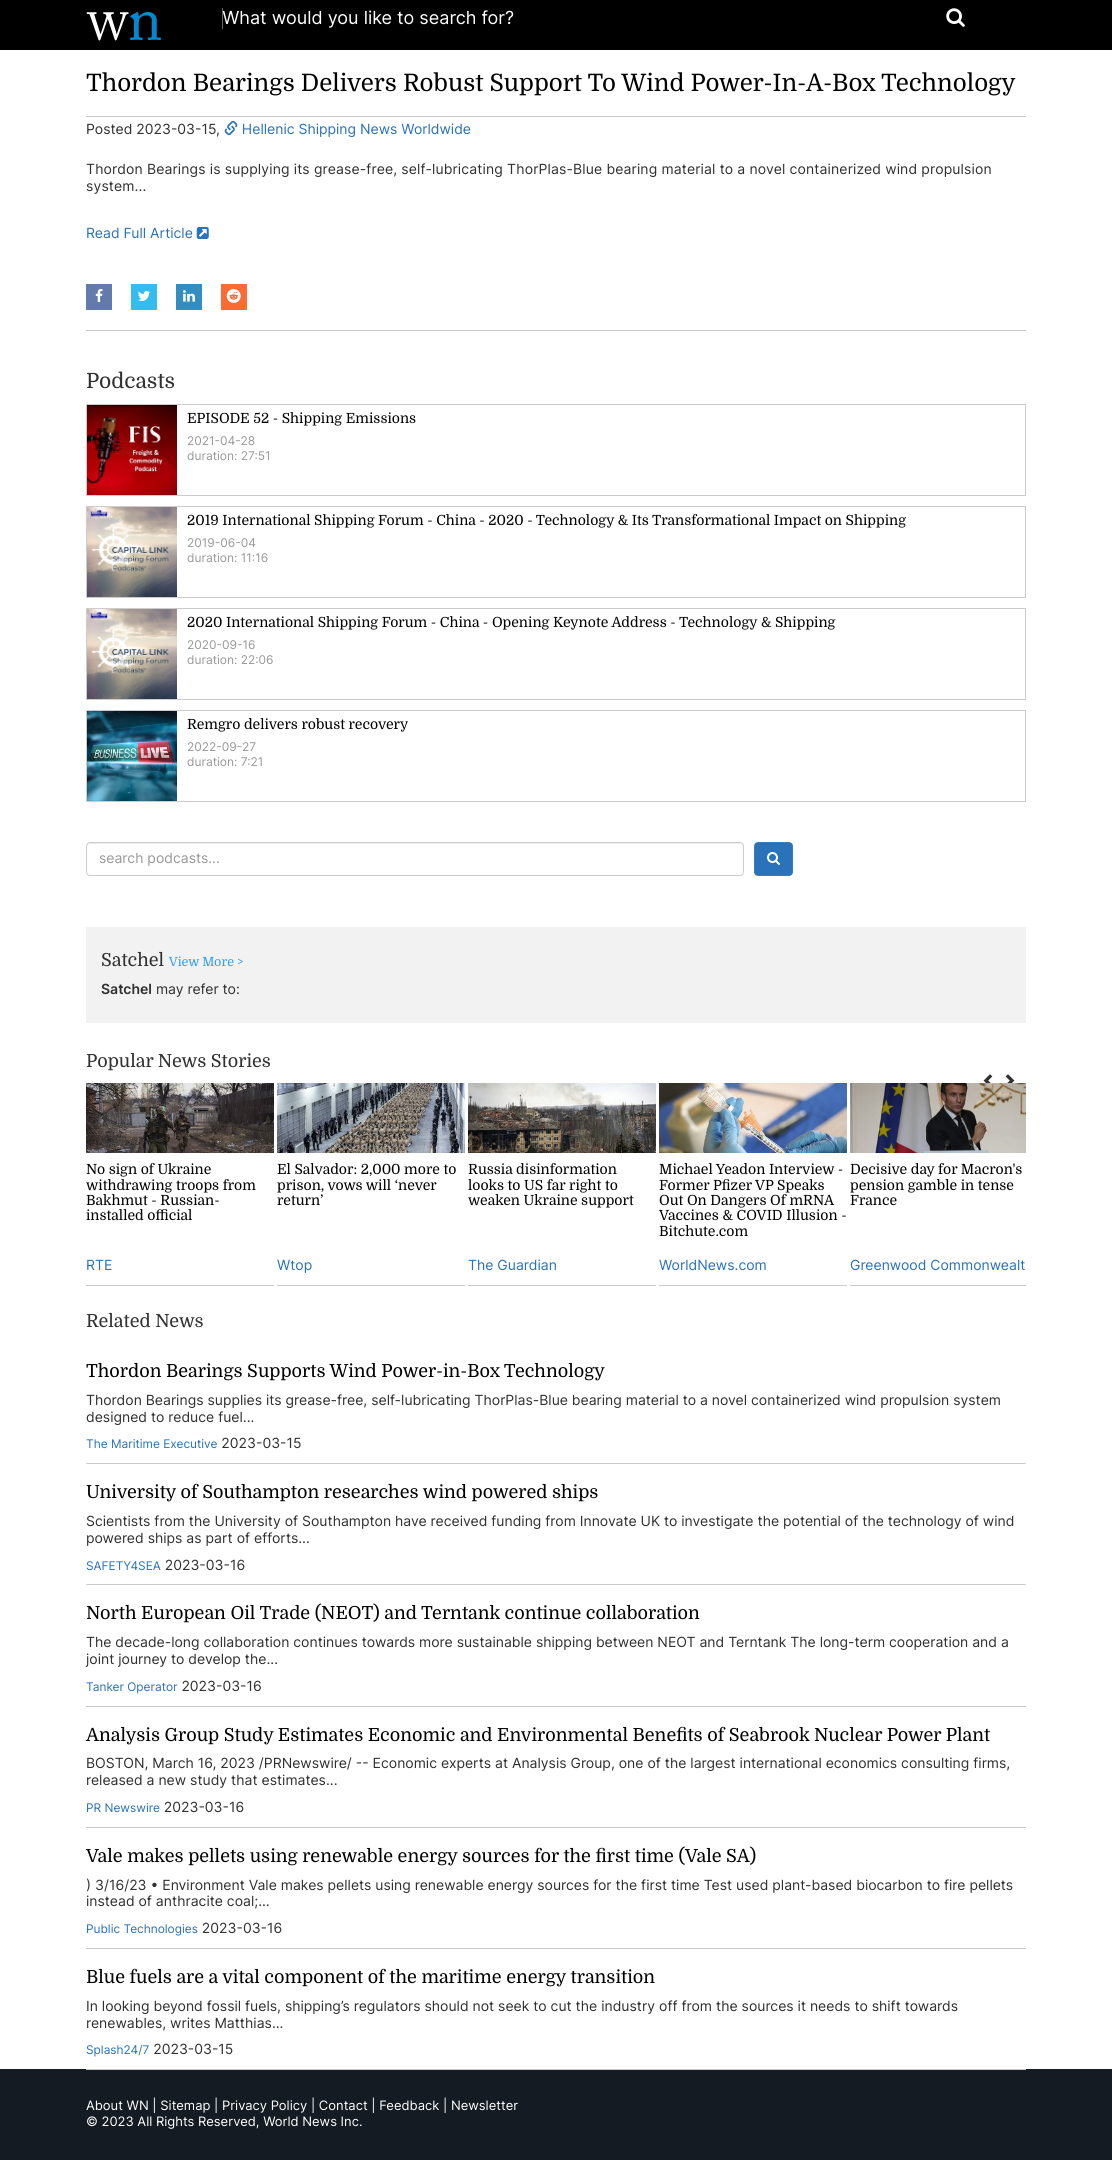Click Capital Link thumbnail of 2019 forum podcast
Viewport: 1112px width, 2160px height.
(132, 552)
